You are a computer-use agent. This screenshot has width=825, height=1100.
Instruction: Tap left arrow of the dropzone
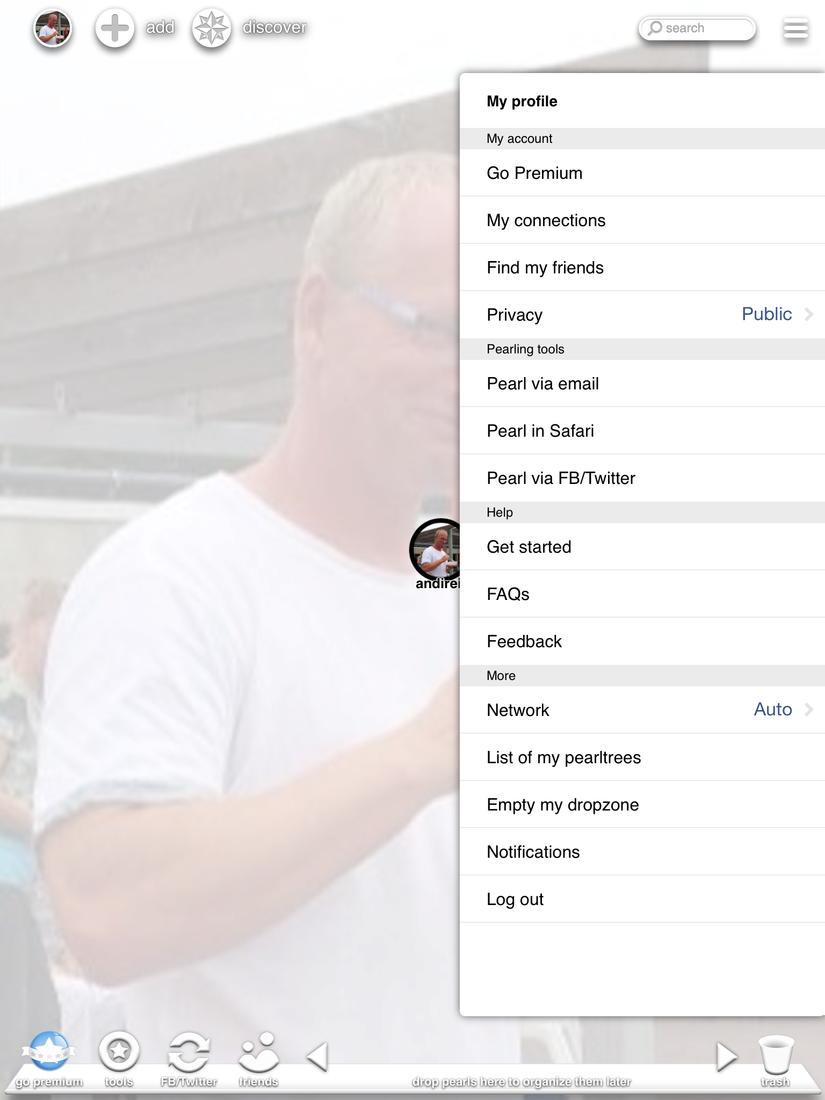tap(317, 1057)
